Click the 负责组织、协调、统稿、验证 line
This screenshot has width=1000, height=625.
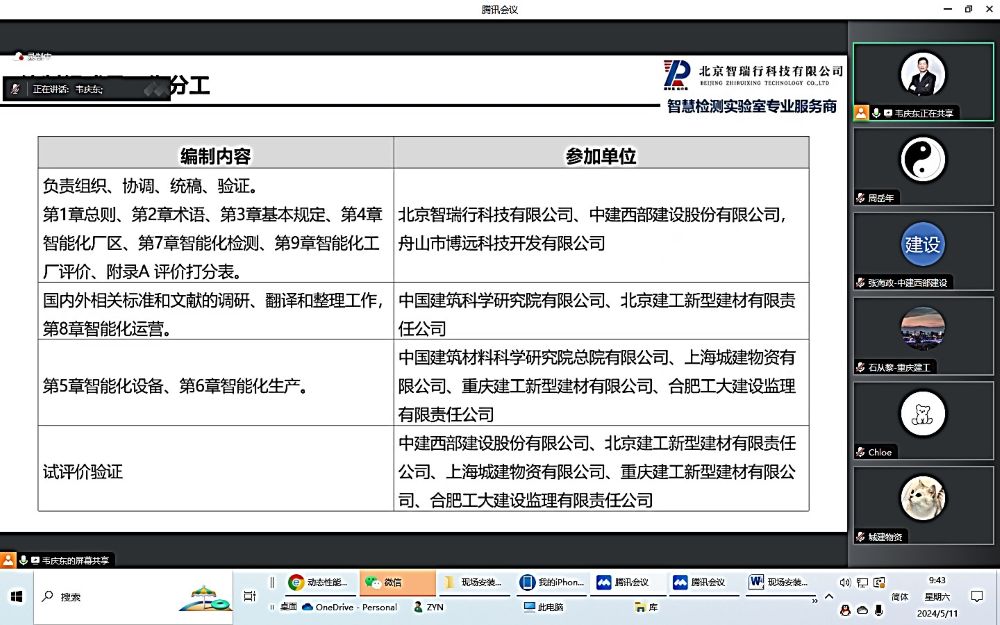[150, 186]
